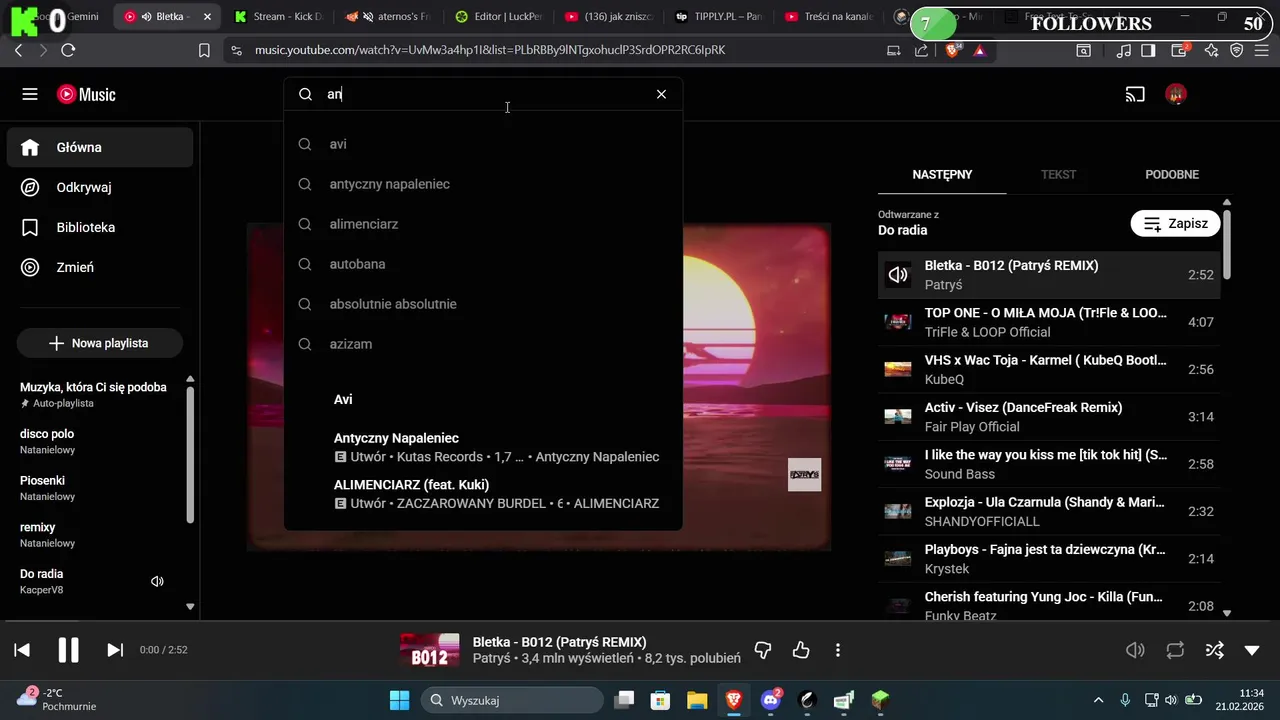Reload the page in the browser
Viewport: 1280px width, 720px height.
coord(68,50)
